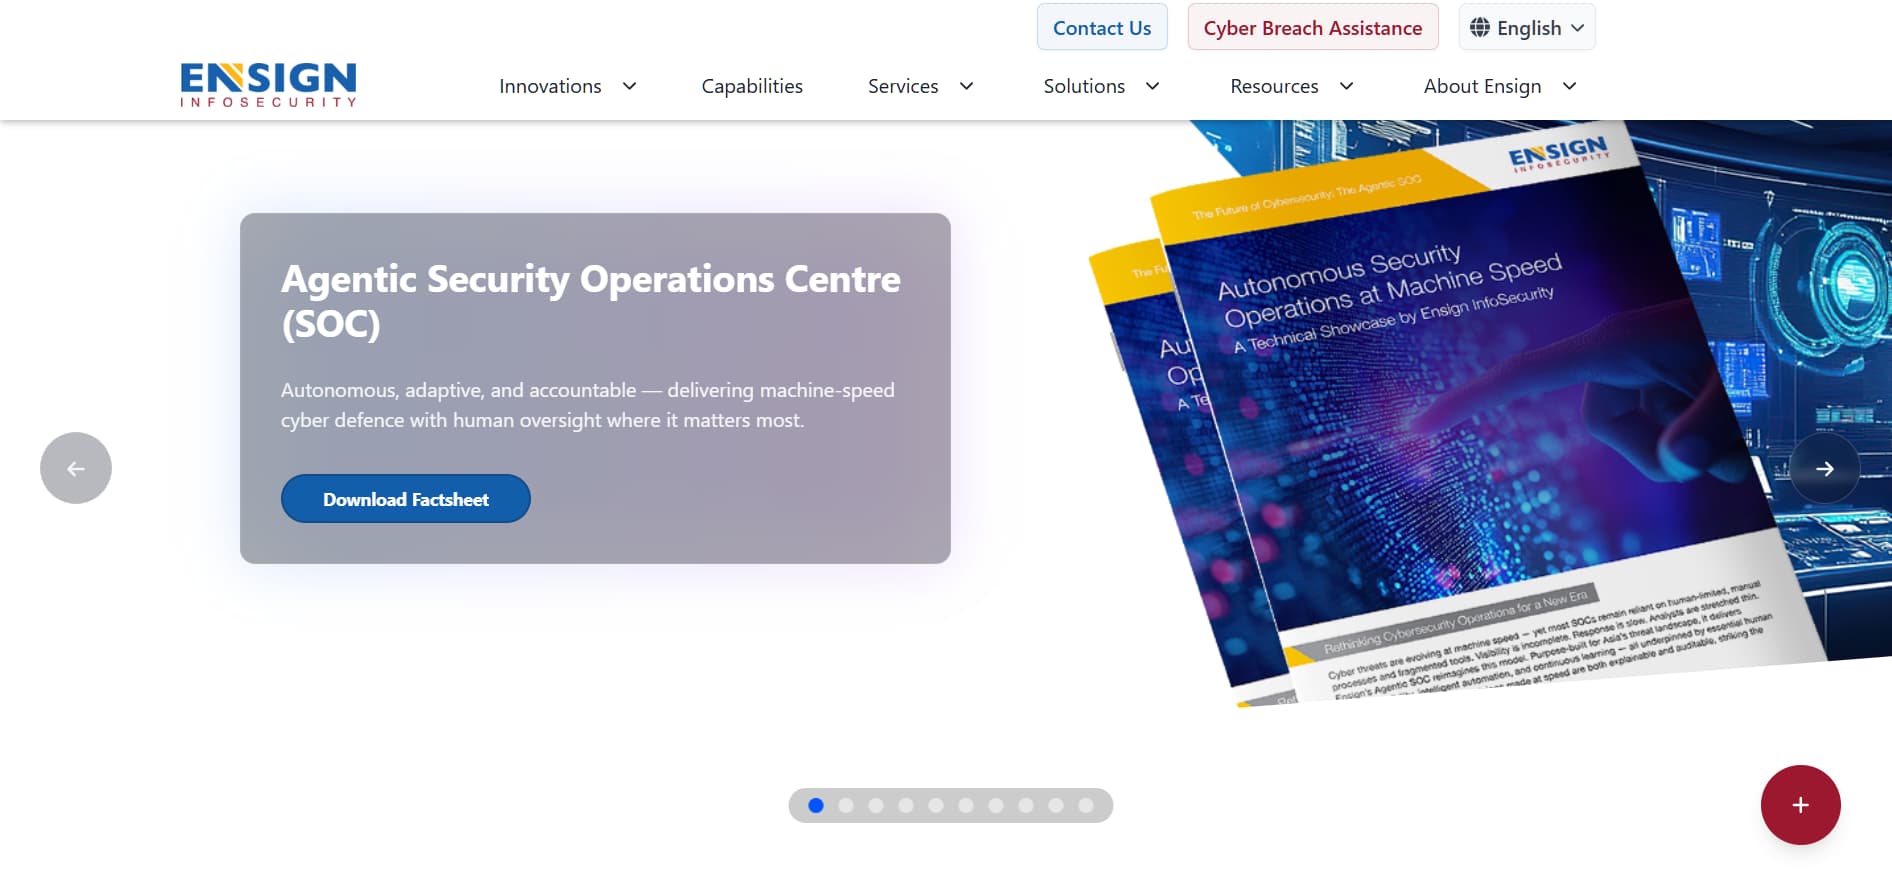Screen dimensions: 1892x872
Task: Select the second carousel dot
Action: tap(846, 805)
